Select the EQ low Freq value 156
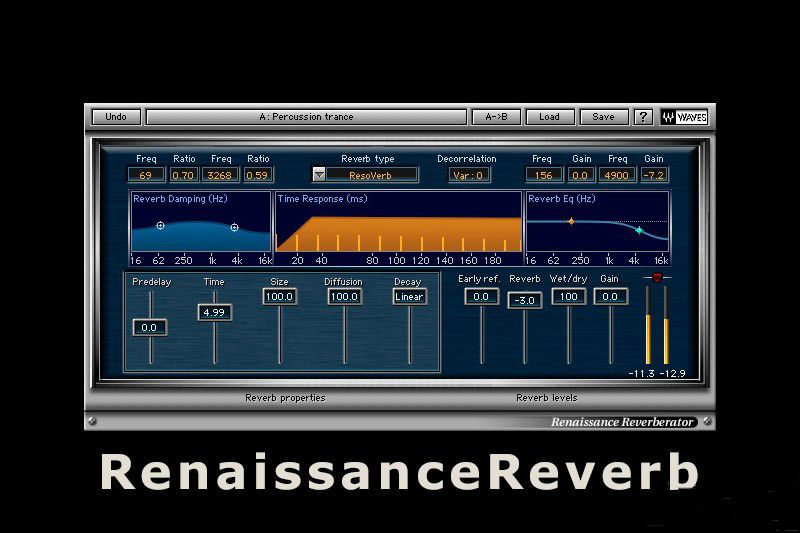This screenshot has width=800, height=533. (543, 175)
